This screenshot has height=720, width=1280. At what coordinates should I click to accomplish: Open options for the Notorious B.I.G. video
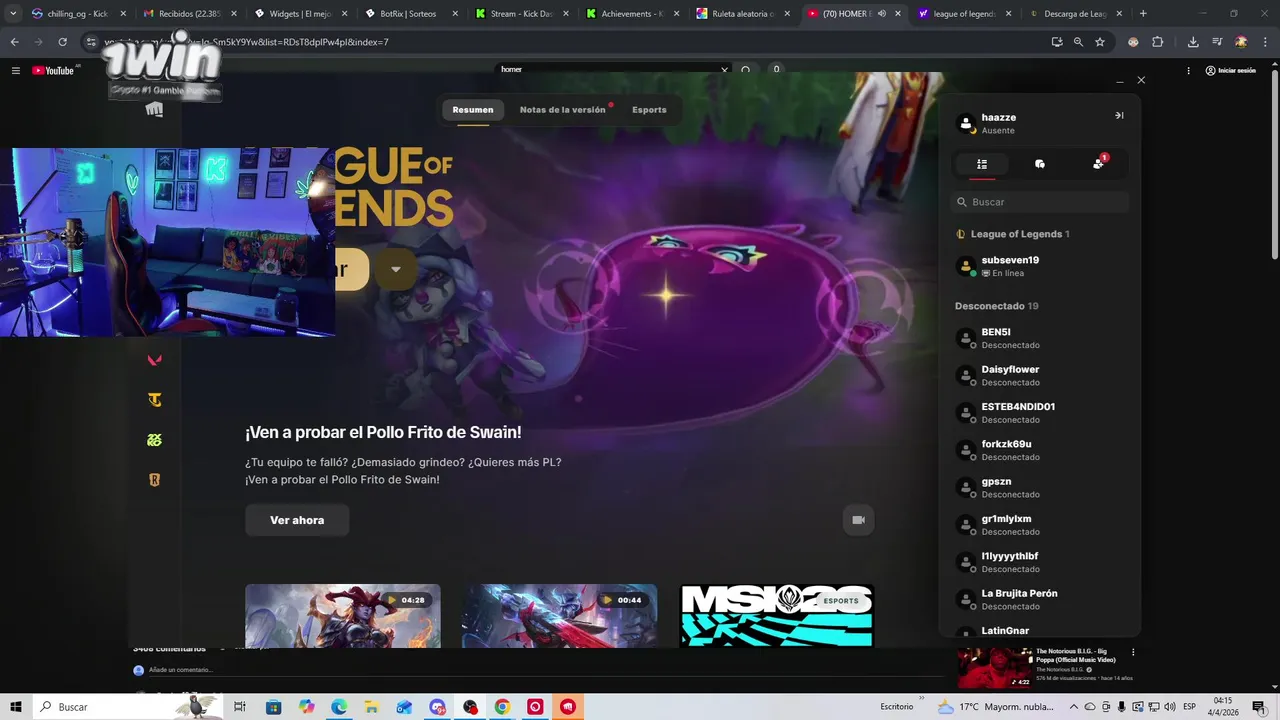click(1133, 652)
